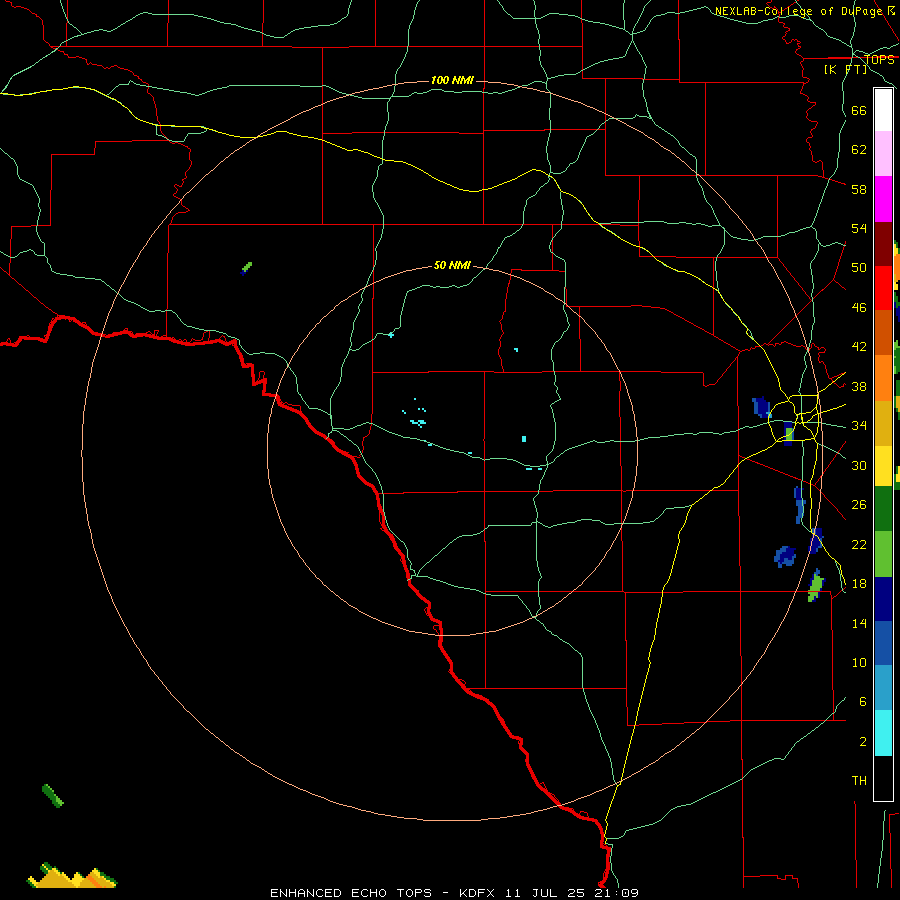Click the "21:09" timestamp in the footer
The width and height of the screenshot is (900, 900).
618,893
